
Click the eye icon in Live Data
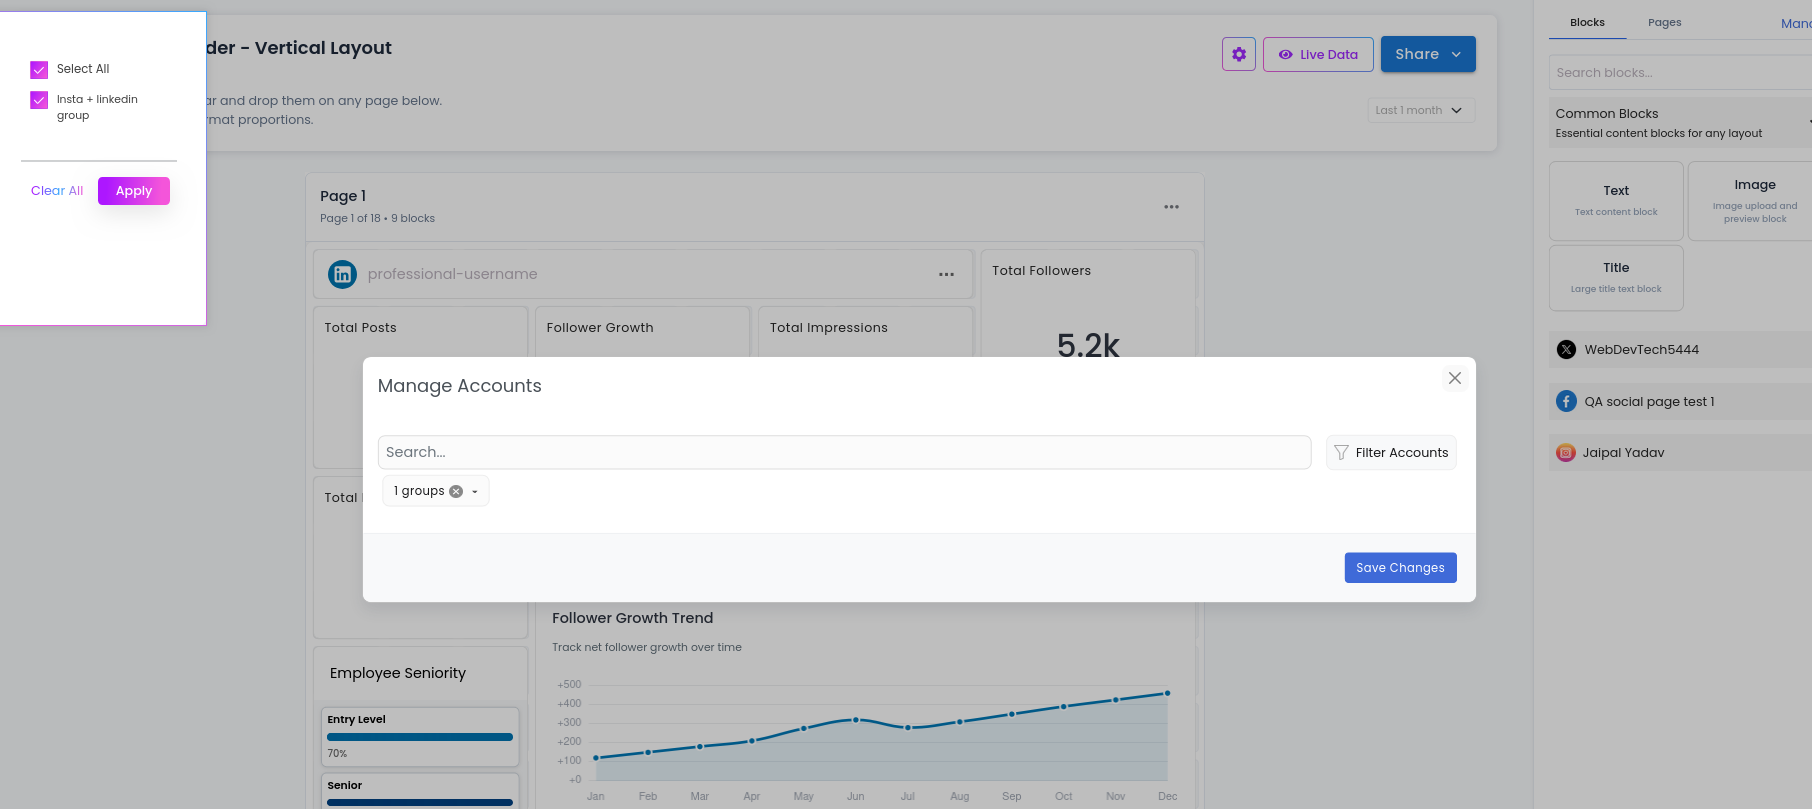pyautogui.click(x=1286, y=55)
